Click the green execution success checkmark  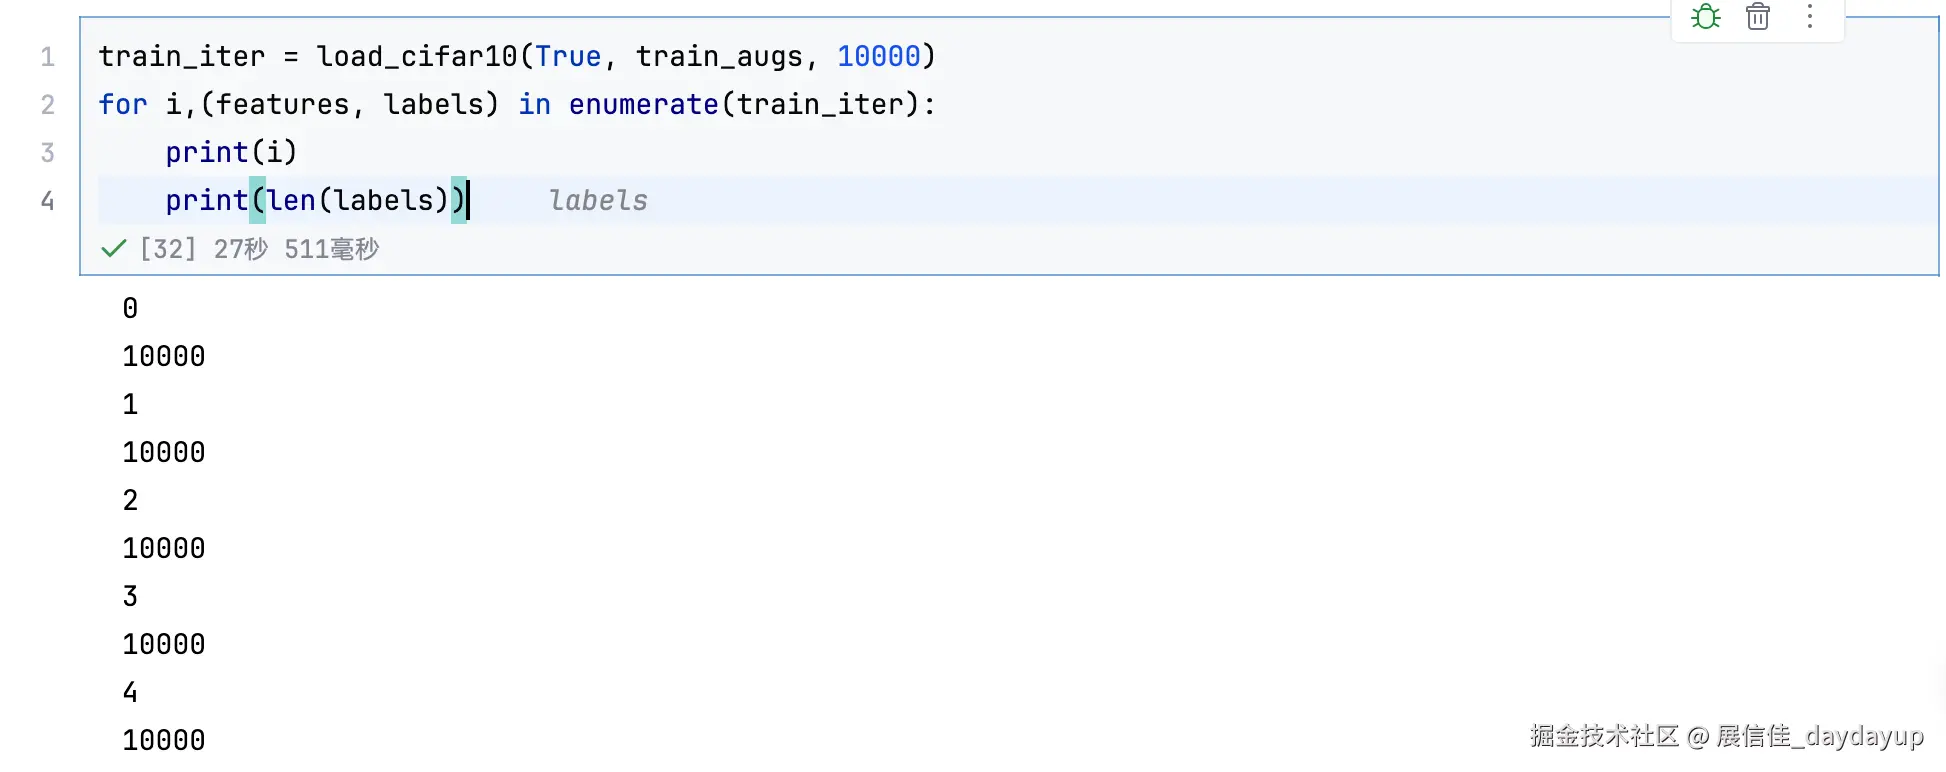[x=114, y=249]
